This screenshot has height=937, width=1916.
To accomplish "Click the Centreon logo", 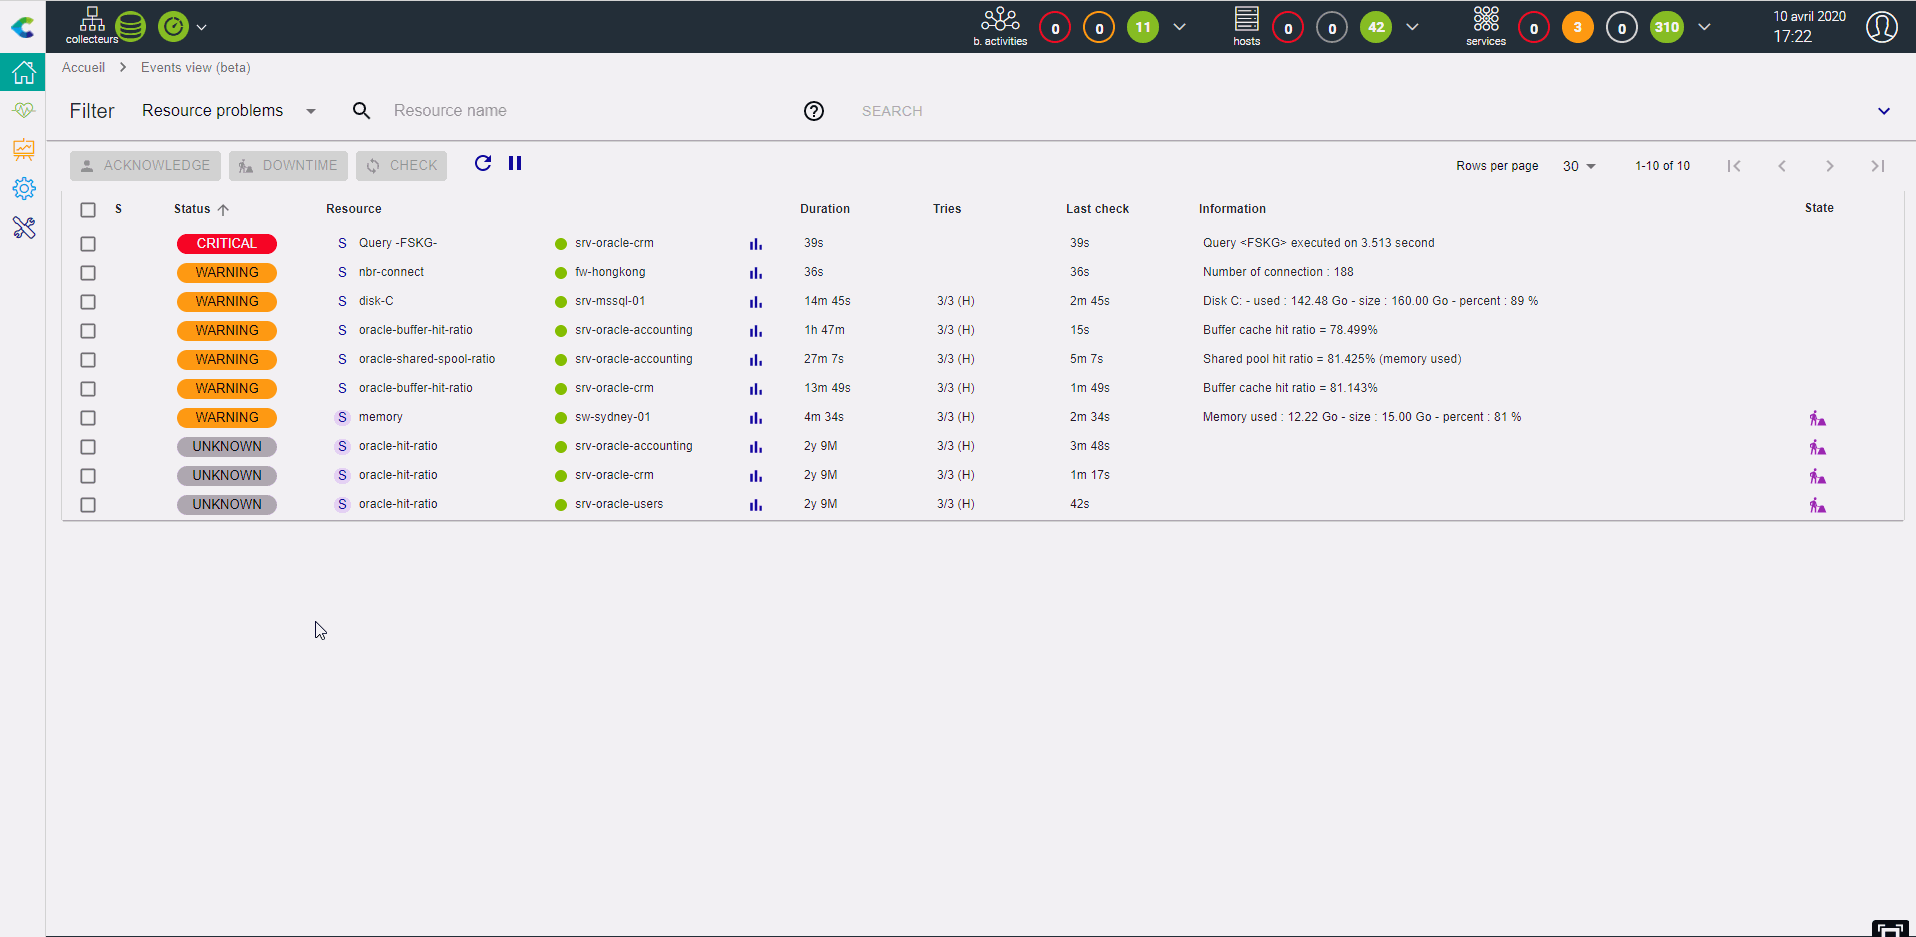I will pyautogui.click(x=22, y=27).
